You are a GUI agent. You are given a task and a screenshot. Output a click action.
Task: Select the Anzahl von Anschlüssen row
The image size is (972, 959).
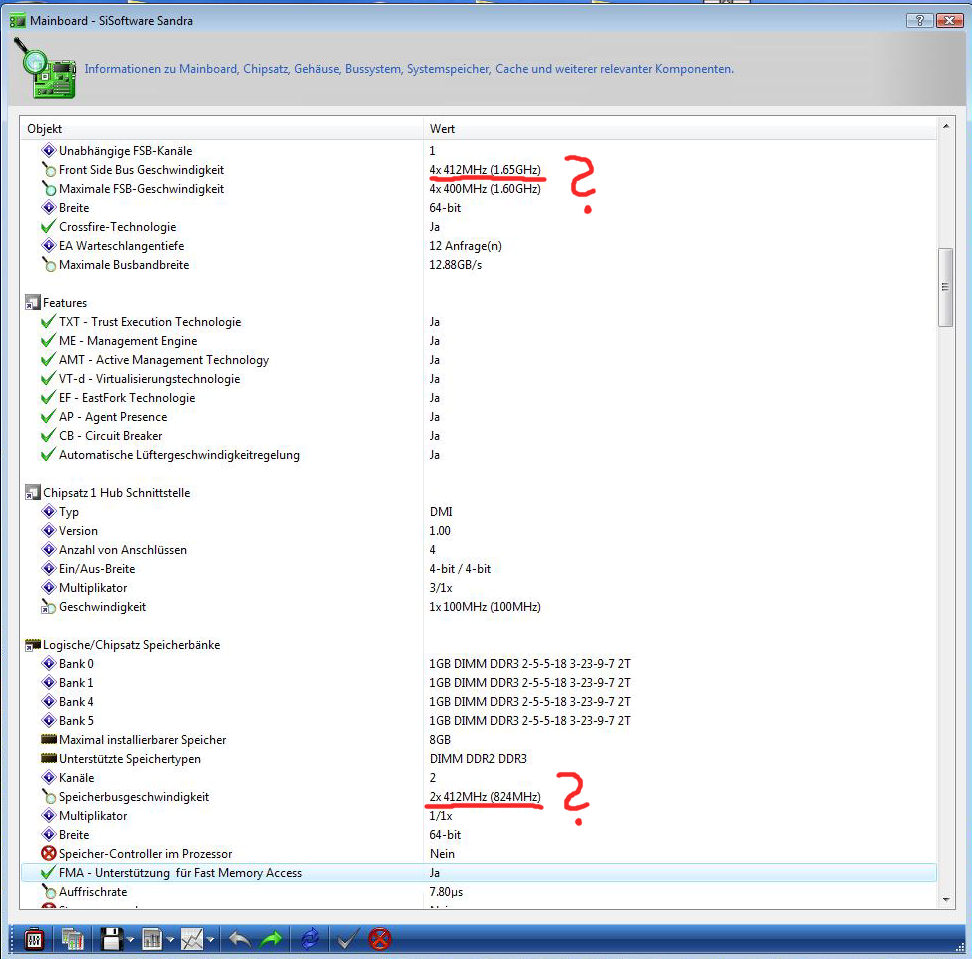[479, 550]
